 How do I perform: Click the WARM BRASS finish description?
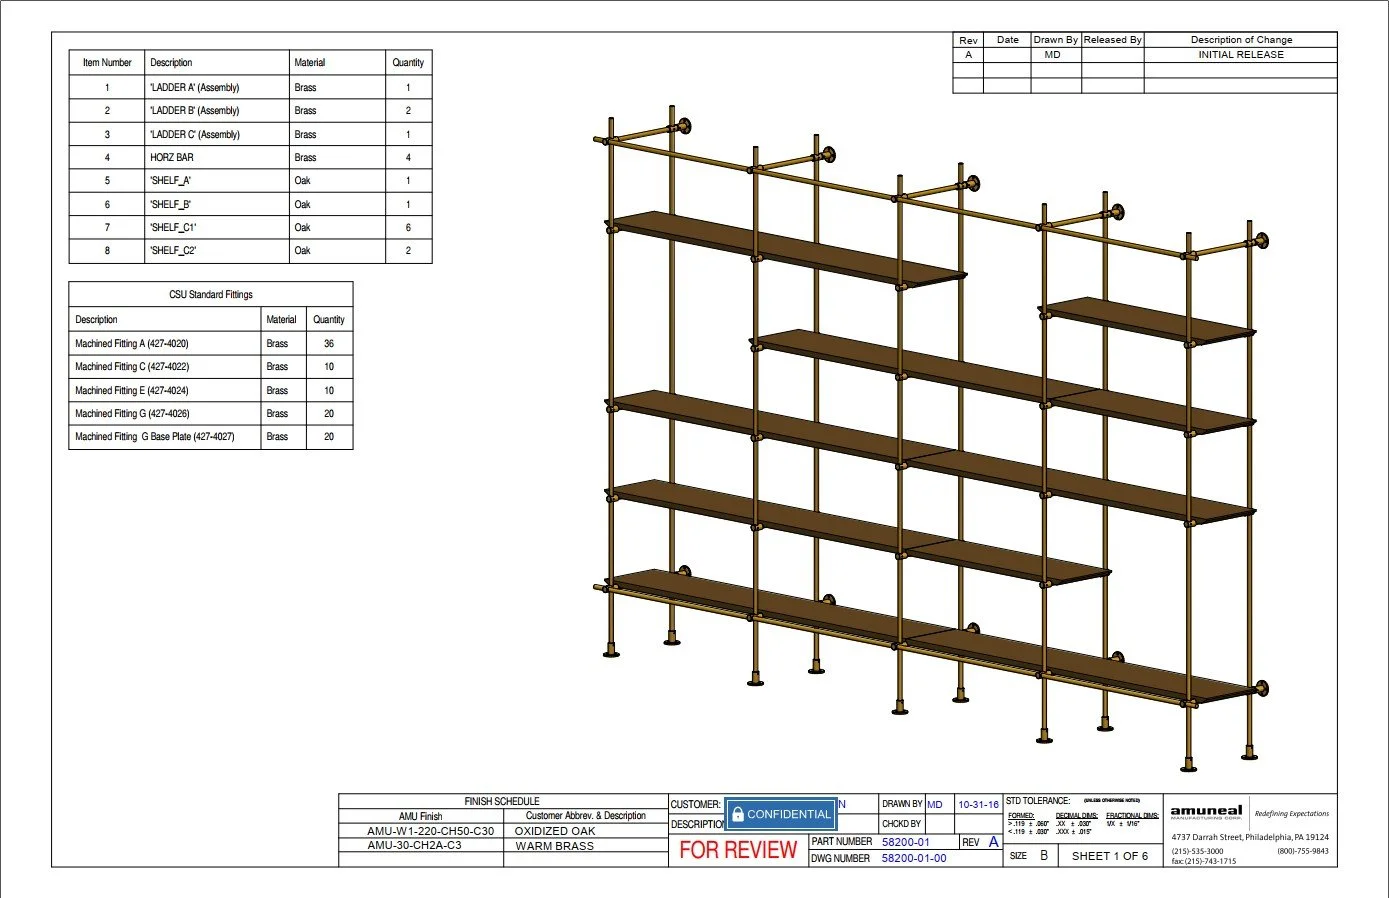tap(555, 846)
